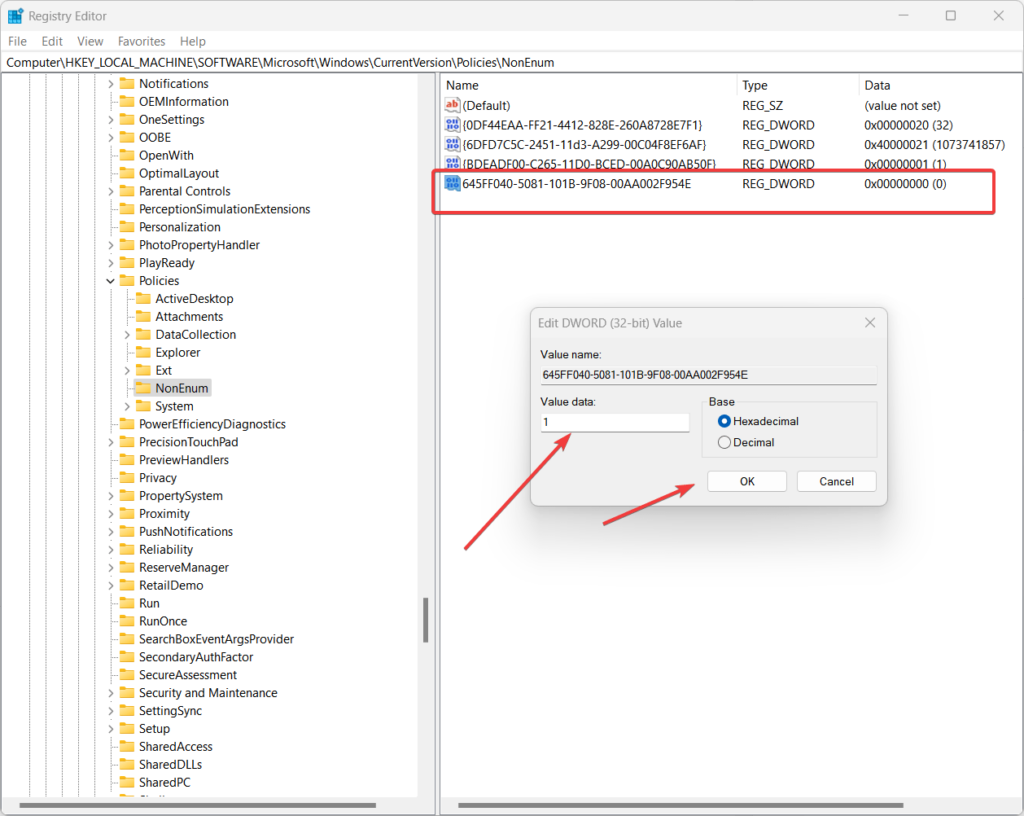This screenshot has width=1024, height=816.
Task: Expand the Notifications tree node
Action: click(x=110, y=84)
